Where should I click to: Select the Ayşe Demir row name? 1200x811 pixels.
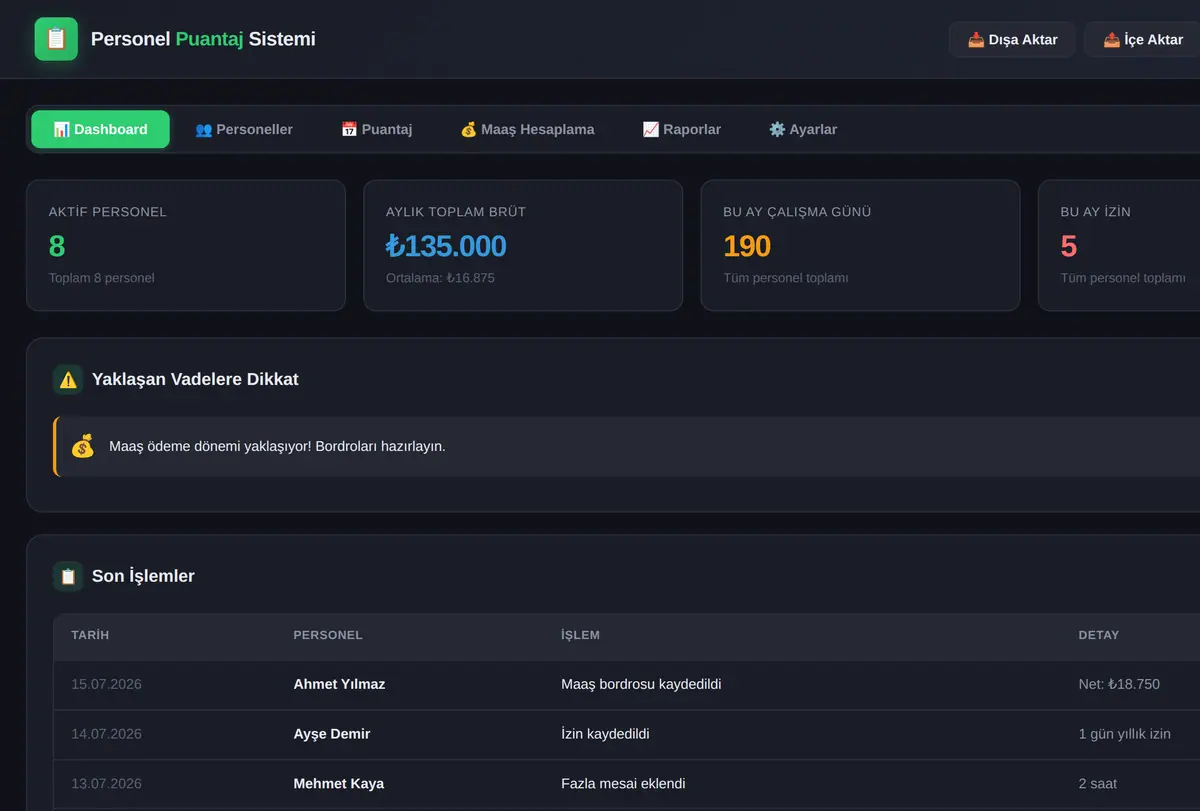click(332, 734)
